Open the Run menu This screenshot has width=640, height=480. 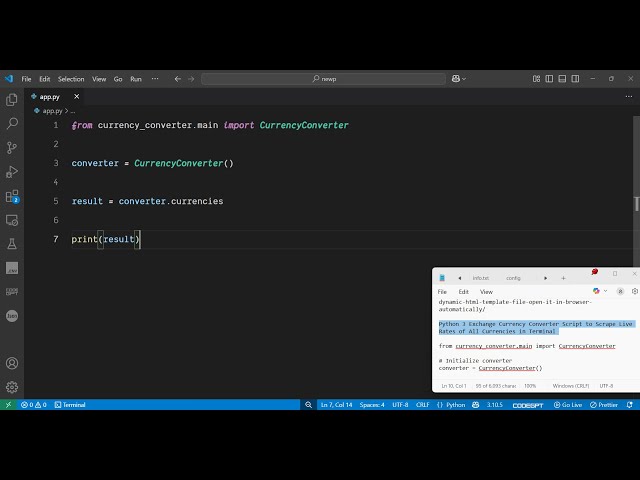(136, 79)
